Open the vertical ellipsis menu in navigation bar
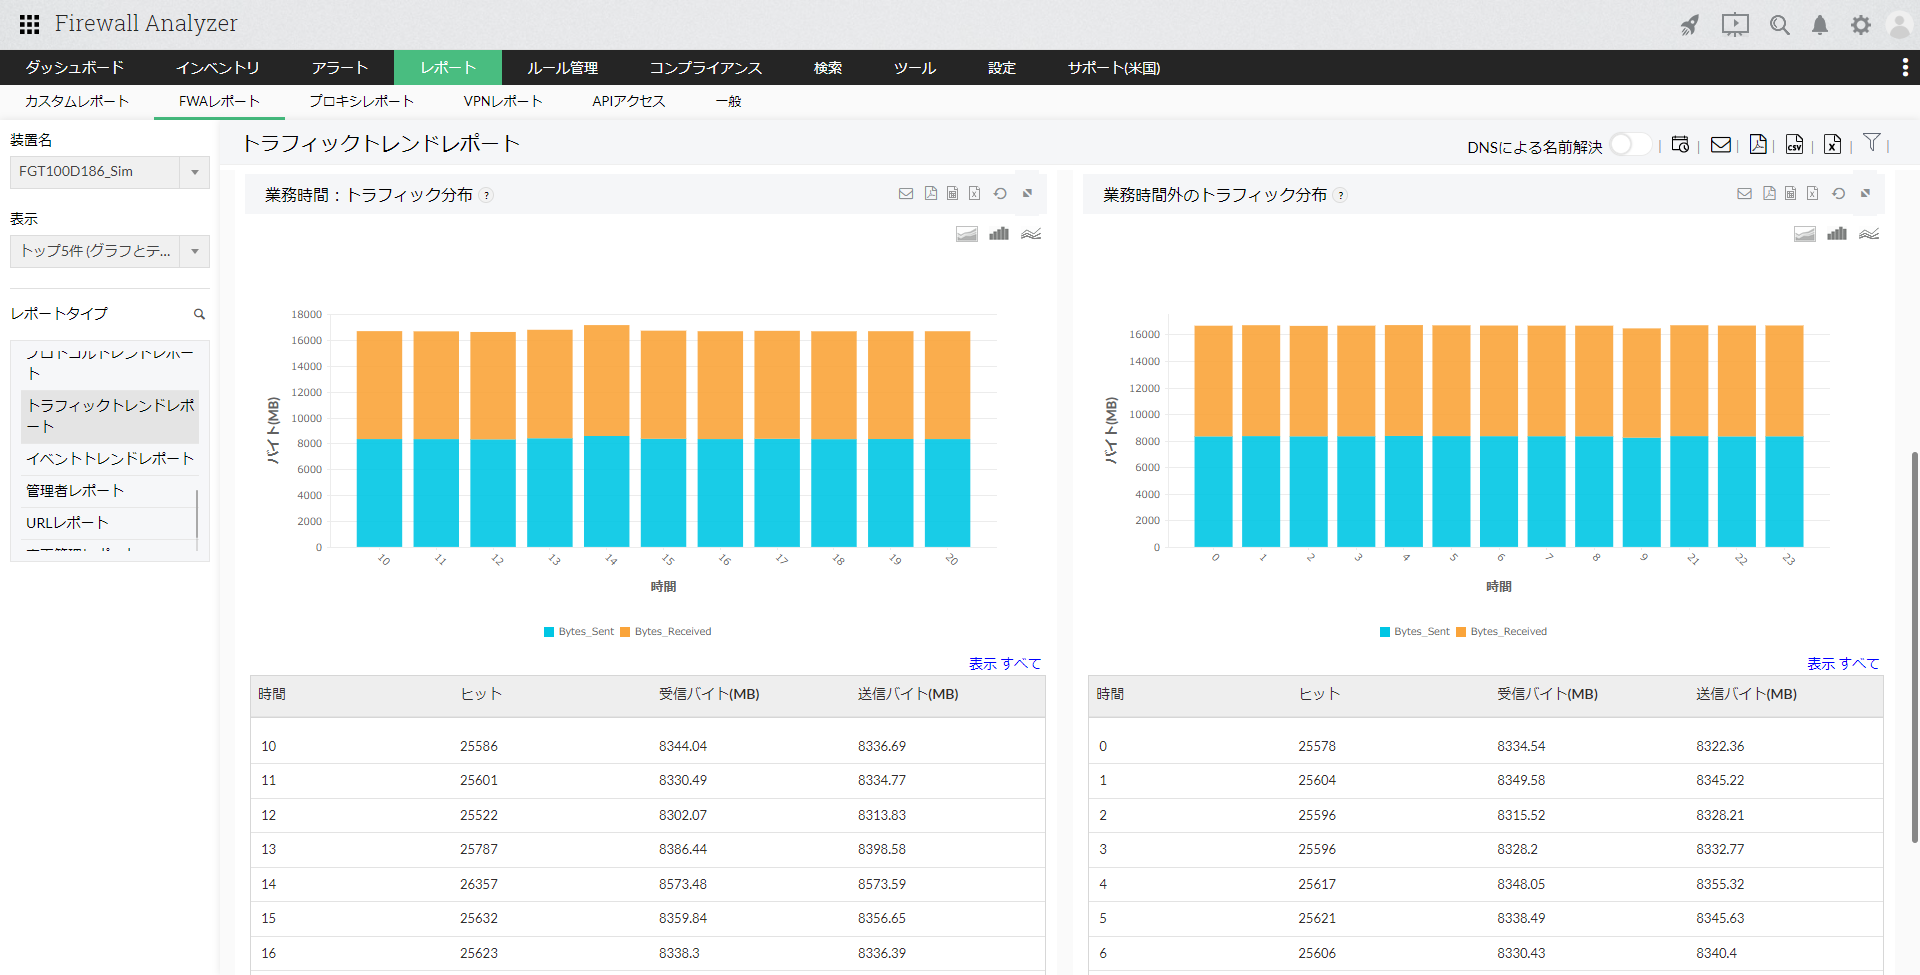The image size is (1920, 975). point(1905,67)
